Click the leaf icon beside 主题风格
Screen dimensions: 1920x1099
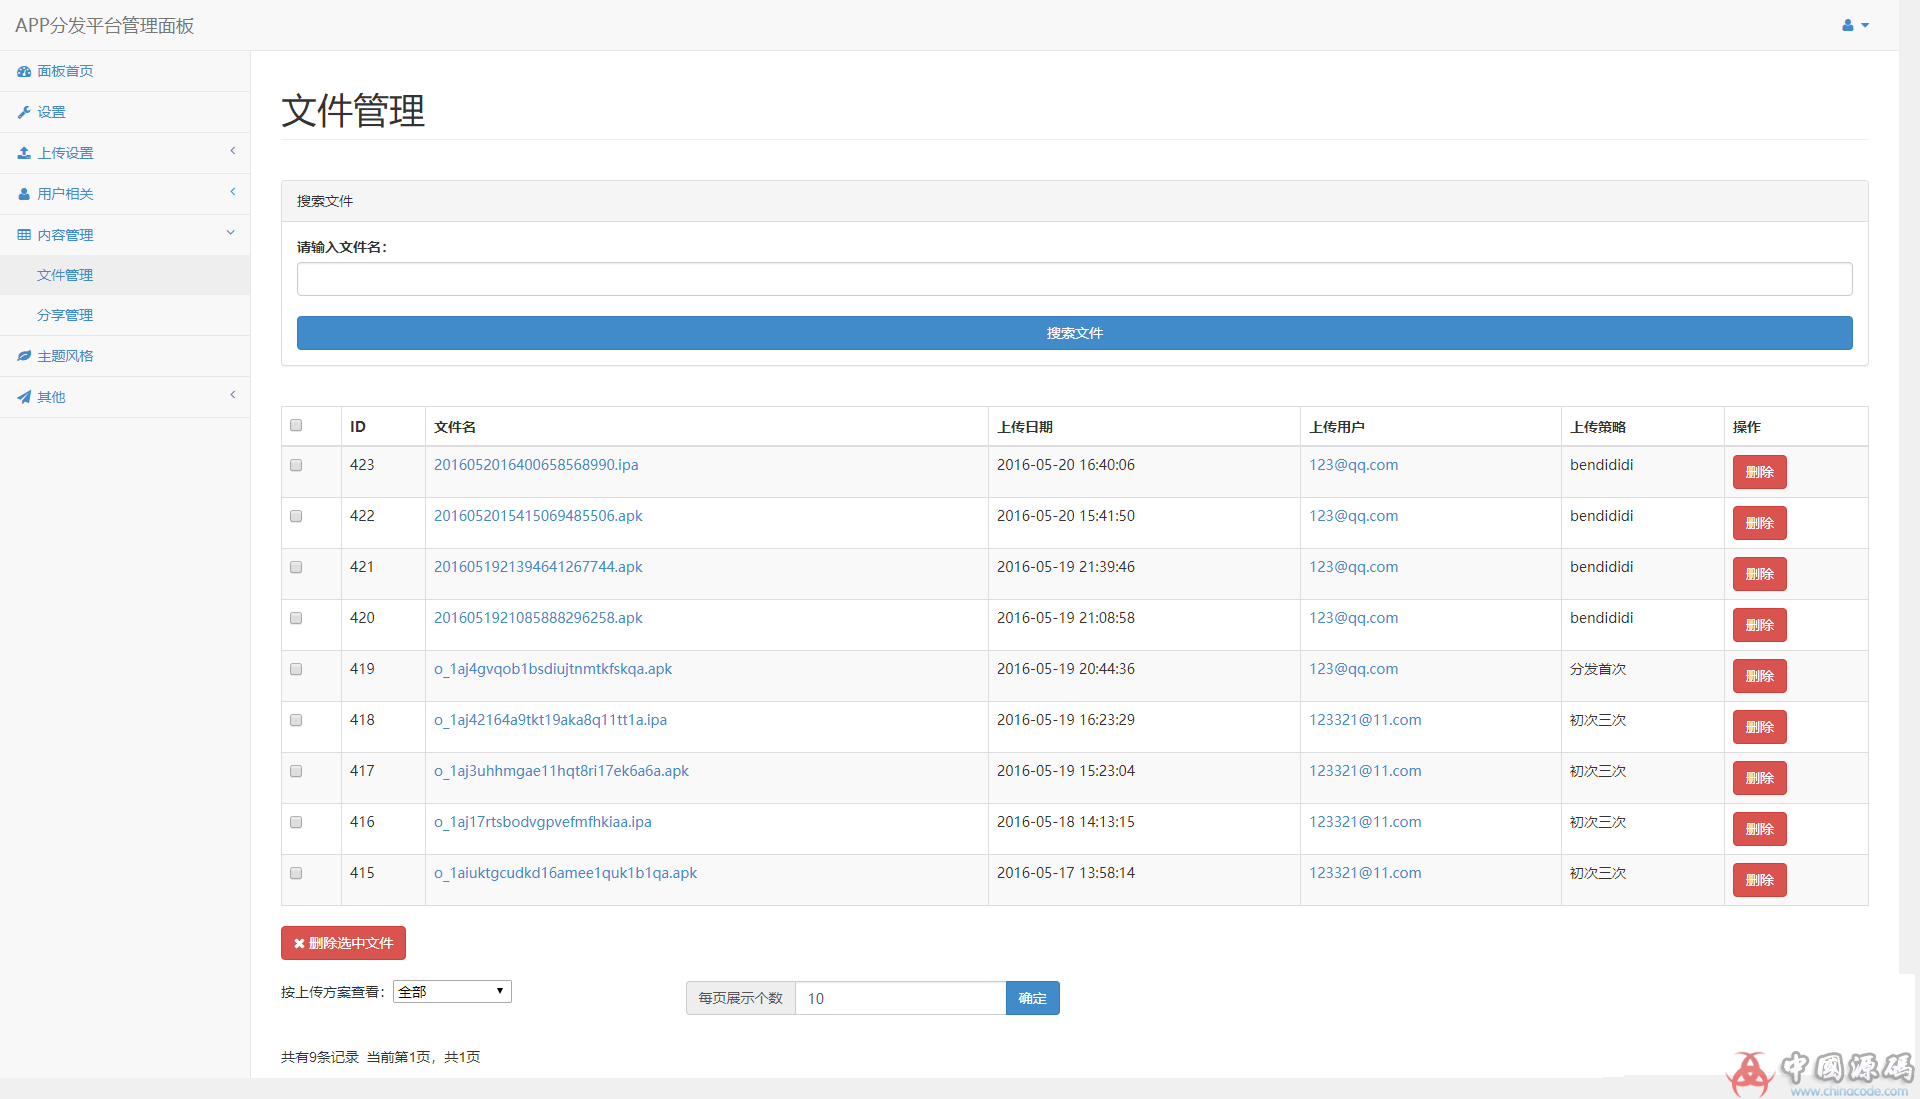[24, 356]
